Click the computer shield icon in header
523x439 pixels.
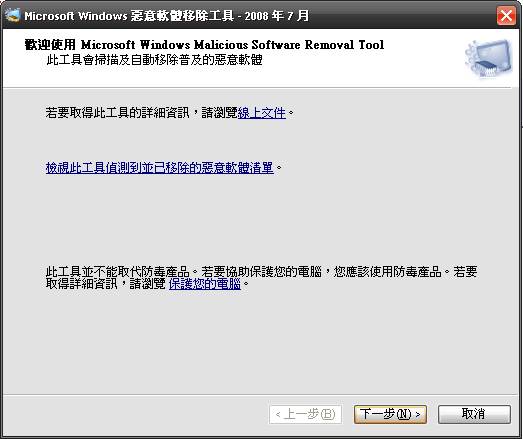(489, 59)
